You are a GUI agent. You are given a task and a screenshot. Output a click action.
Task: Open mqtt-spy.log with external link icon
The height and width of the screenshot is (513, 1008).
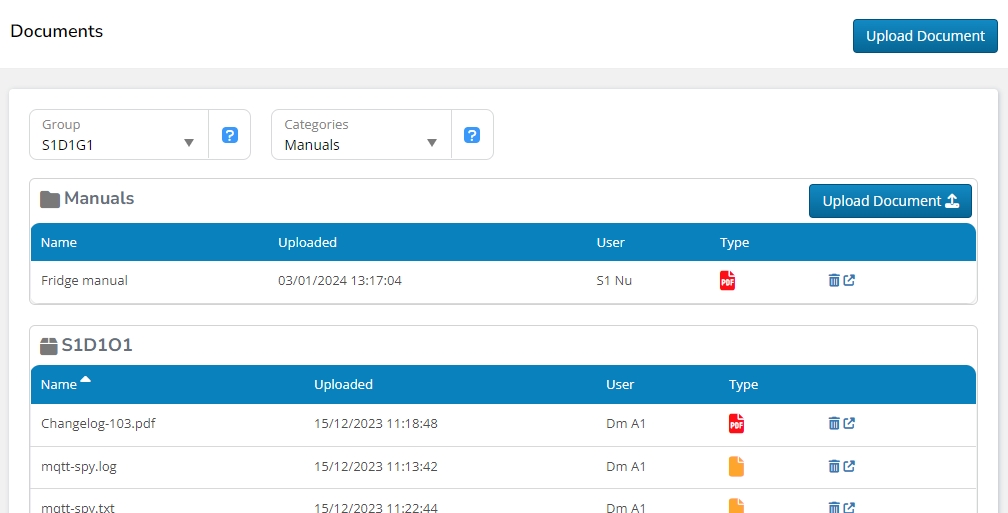[x=849, y=466]
